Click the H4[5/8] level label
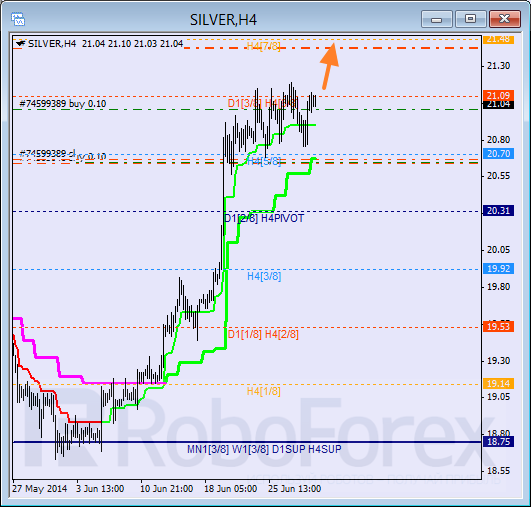The width and height of the screenshot is (531, 507). click(264, 161)
